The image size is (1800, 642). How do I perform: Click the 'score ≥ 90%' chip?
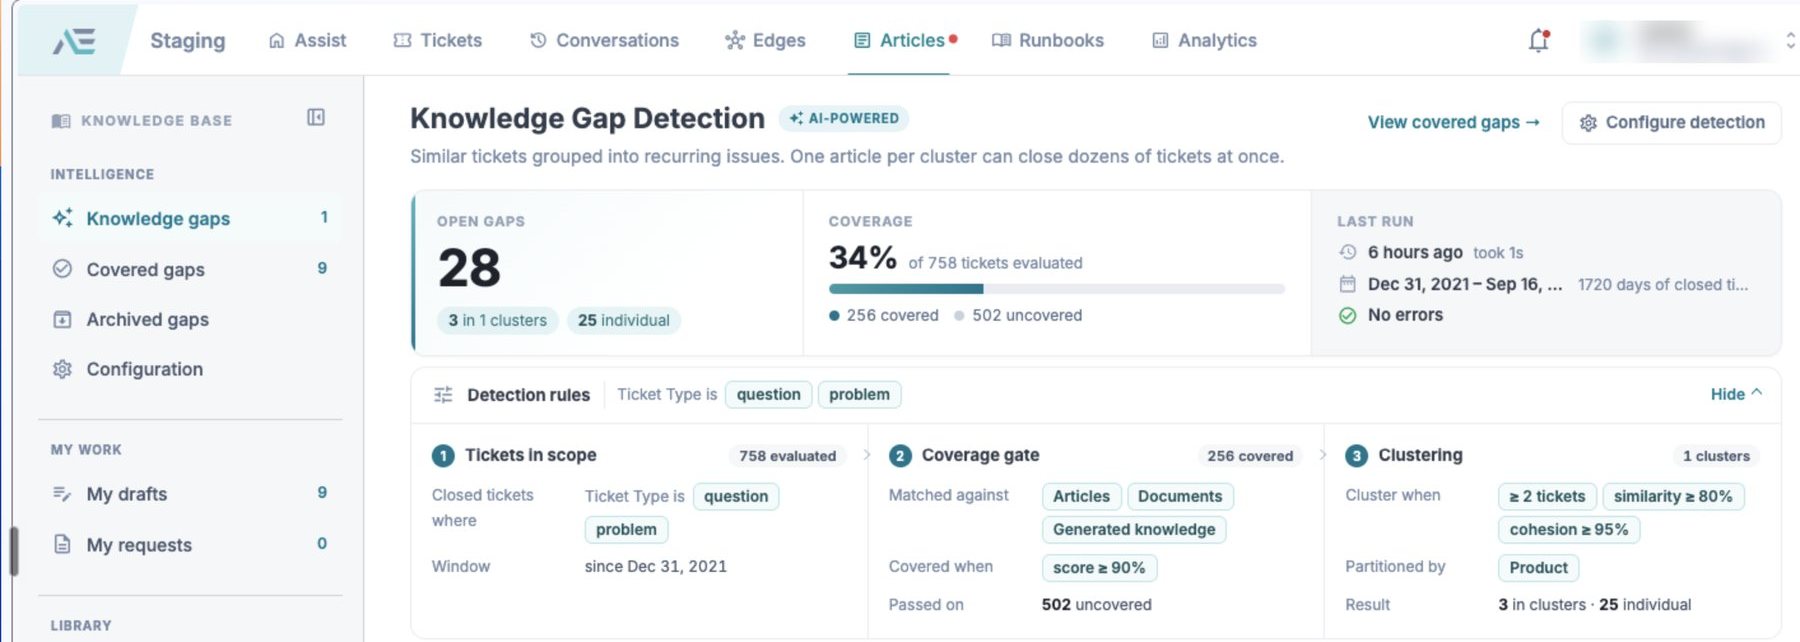(1099, 568)
